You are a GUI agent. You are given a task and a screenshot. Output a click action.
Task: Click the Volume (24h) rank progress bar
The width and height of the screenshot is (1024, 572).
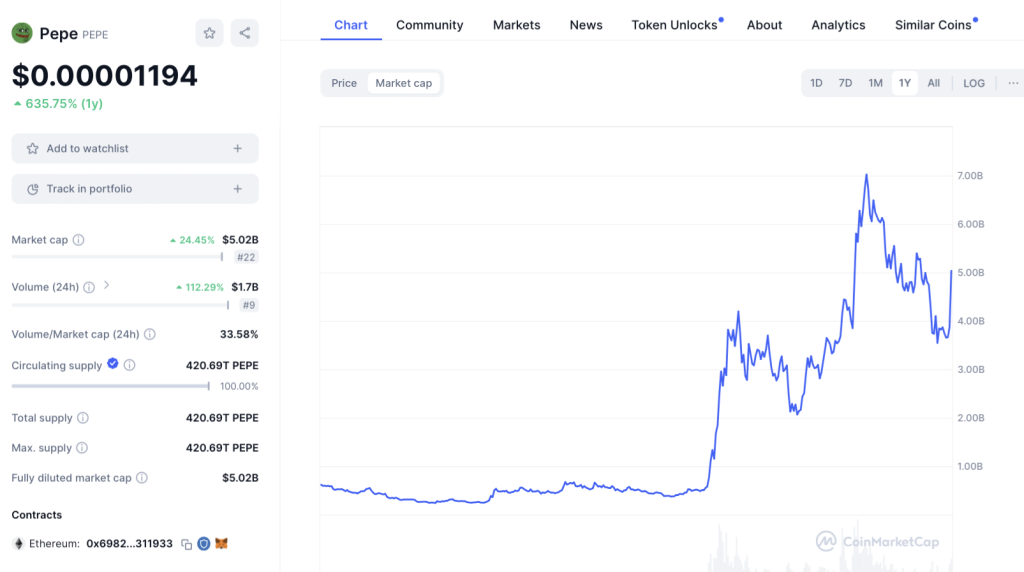pos(120,305)
